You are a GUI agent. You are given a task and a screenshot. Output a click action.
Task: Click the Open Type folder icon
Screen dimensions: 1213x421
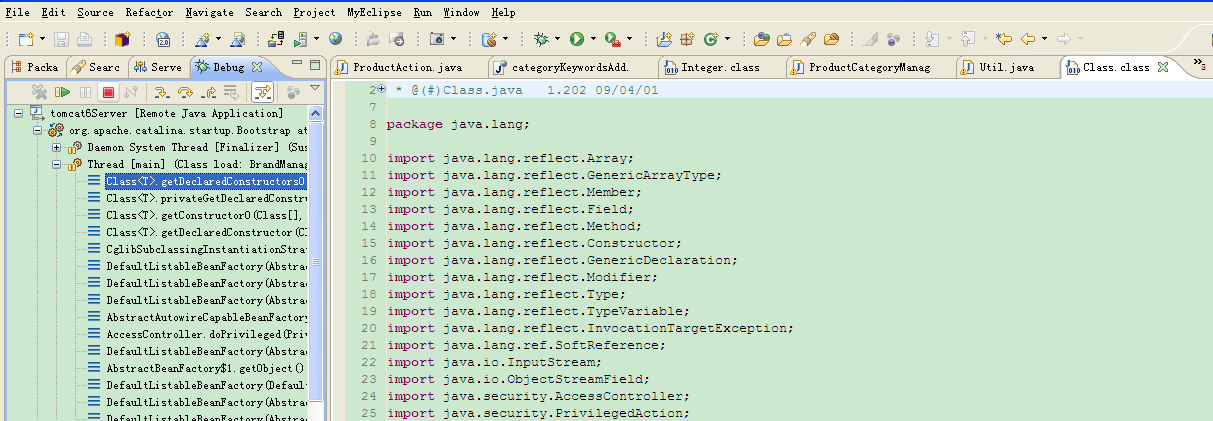[761, 39]
